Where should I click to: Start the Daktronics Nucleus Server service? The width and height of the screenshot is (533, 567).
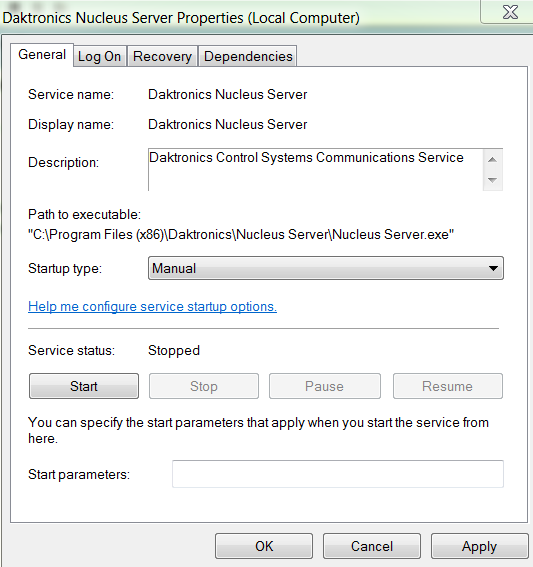click(84, 386)
